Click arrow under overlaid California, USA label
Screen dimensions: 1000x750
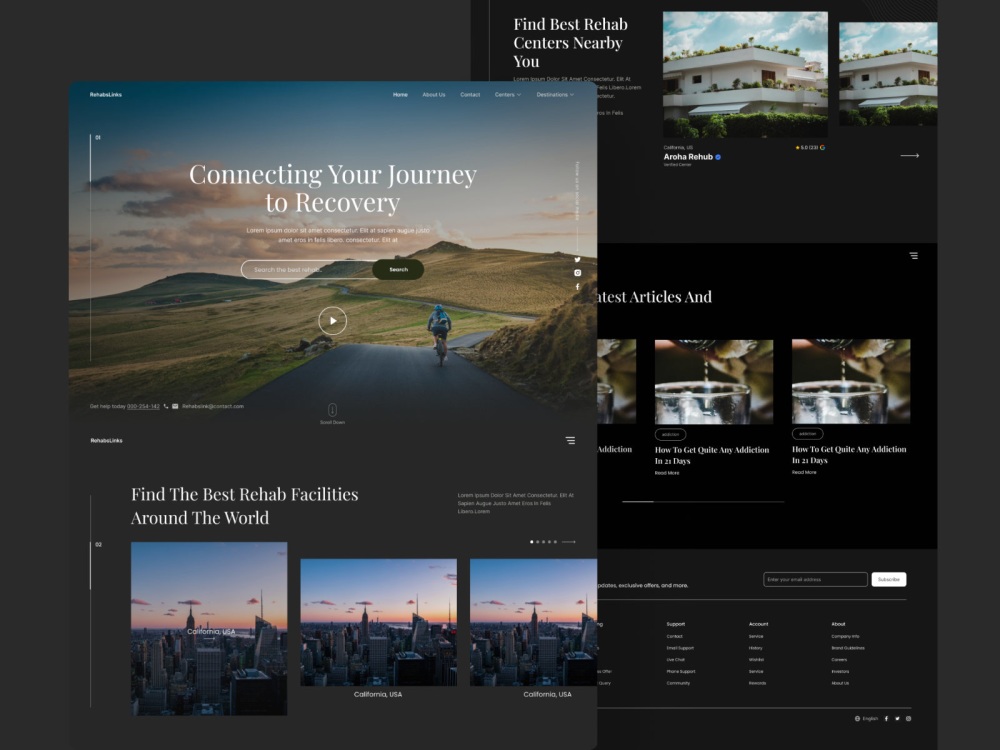(209, 639)
